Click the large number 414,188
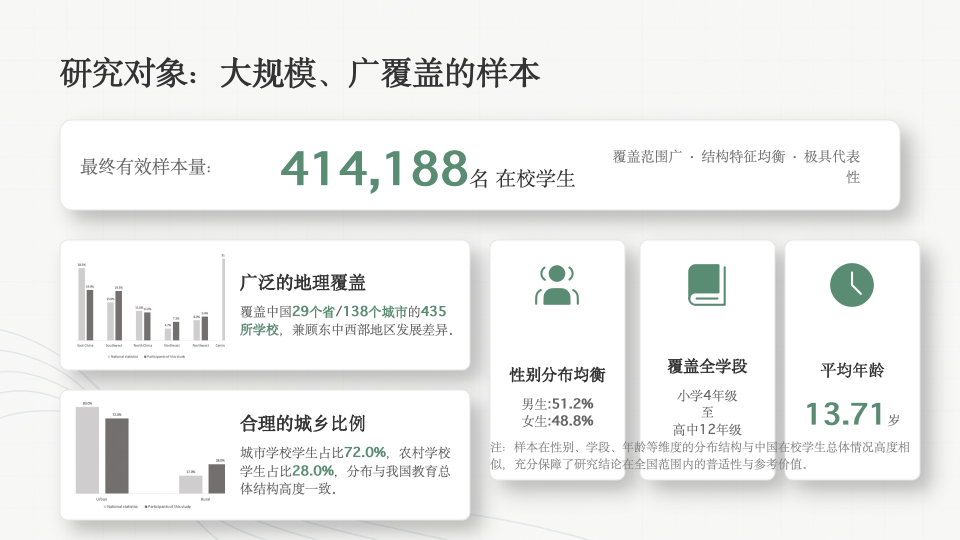The image size is (960, 540). (x=375, y=168)
